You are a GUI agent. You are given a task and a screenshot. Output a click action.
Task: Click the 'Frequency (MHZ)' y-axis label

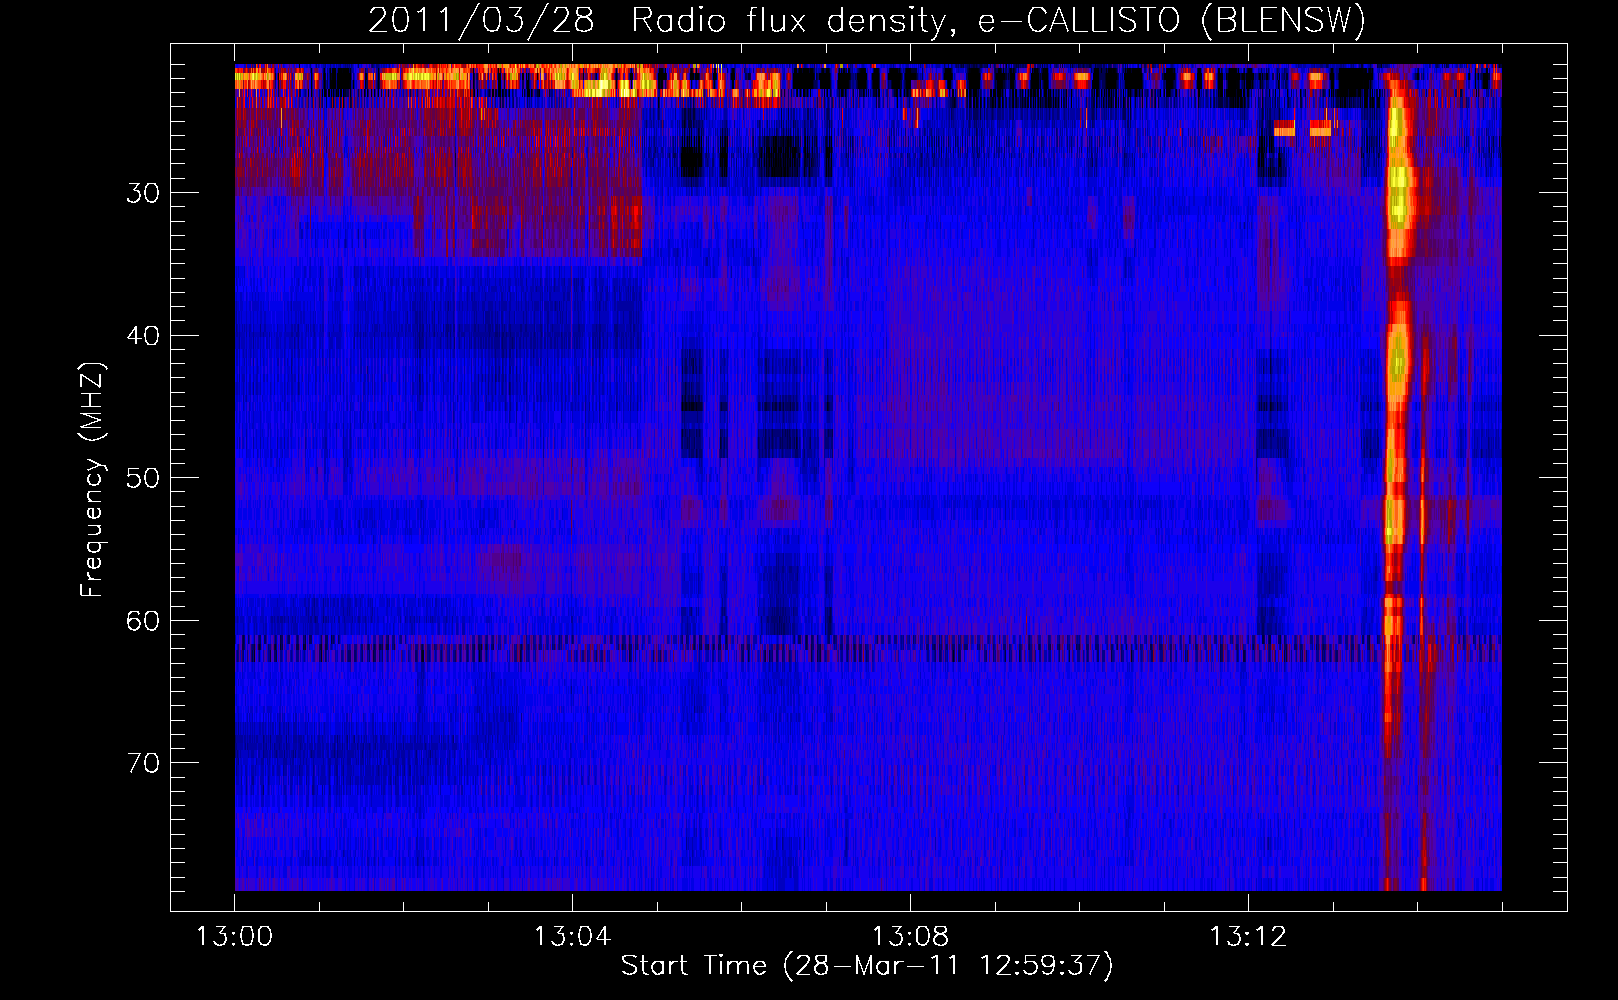[92, 480]
